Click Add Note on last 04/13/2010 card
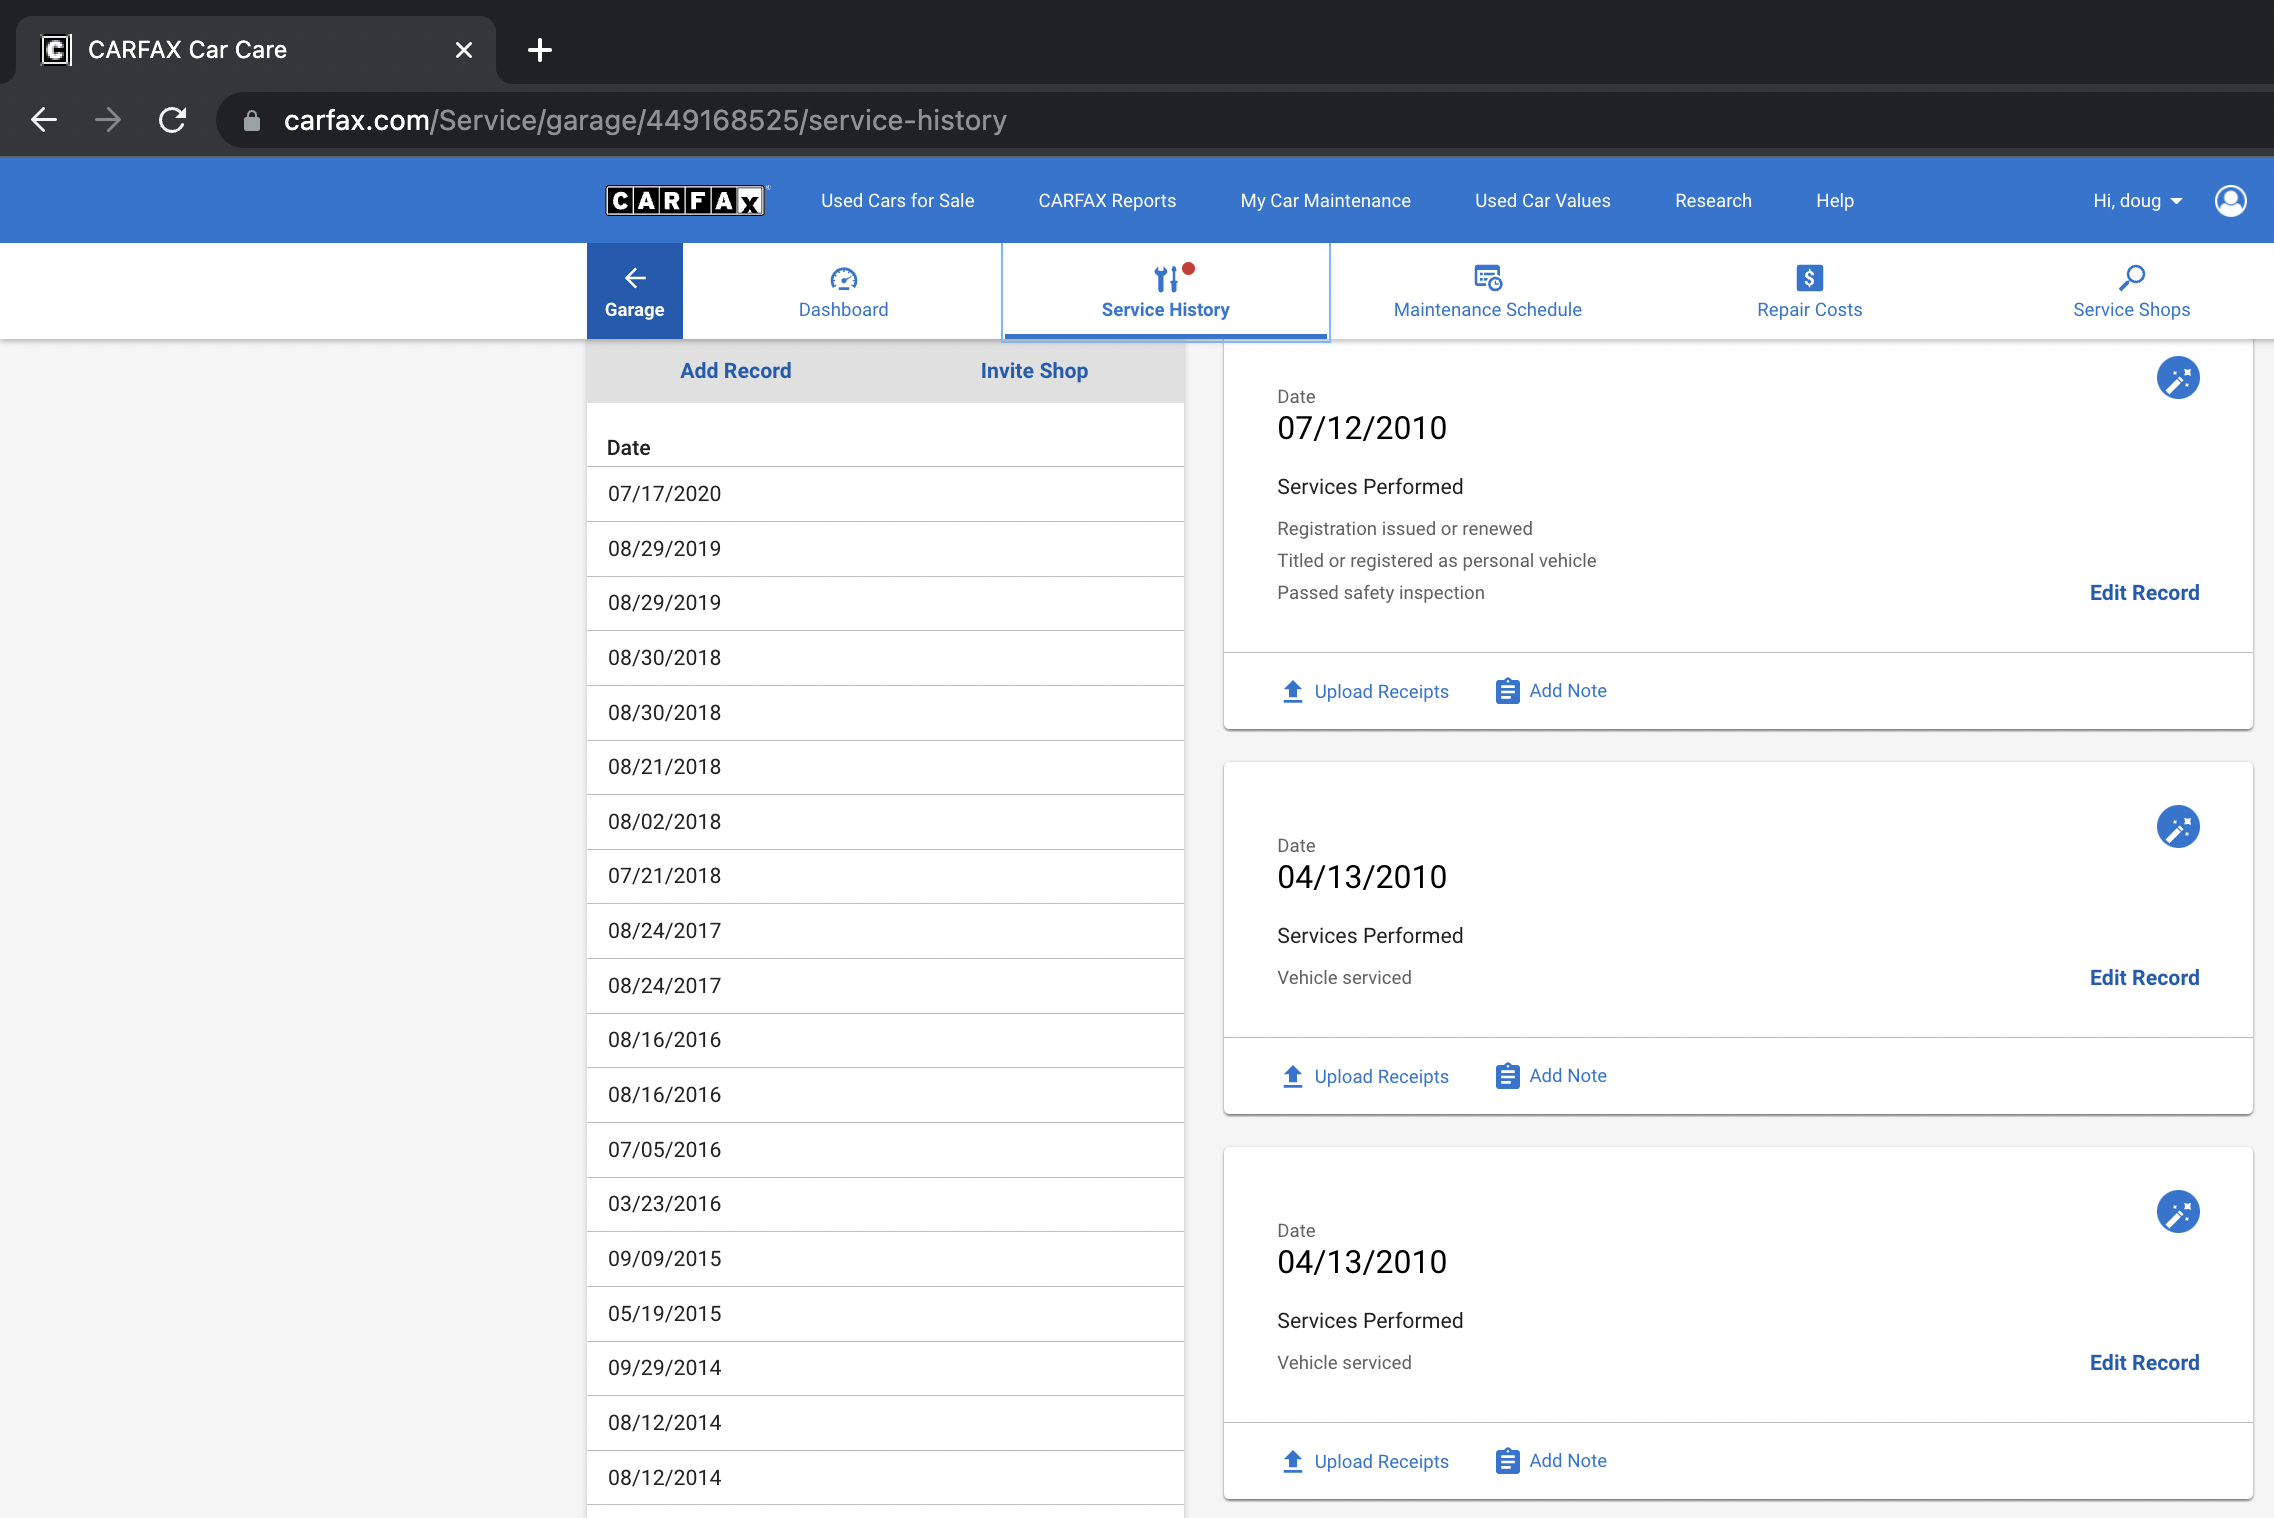The width and height of the screenshot is (2274, 1518). 1551,1461
